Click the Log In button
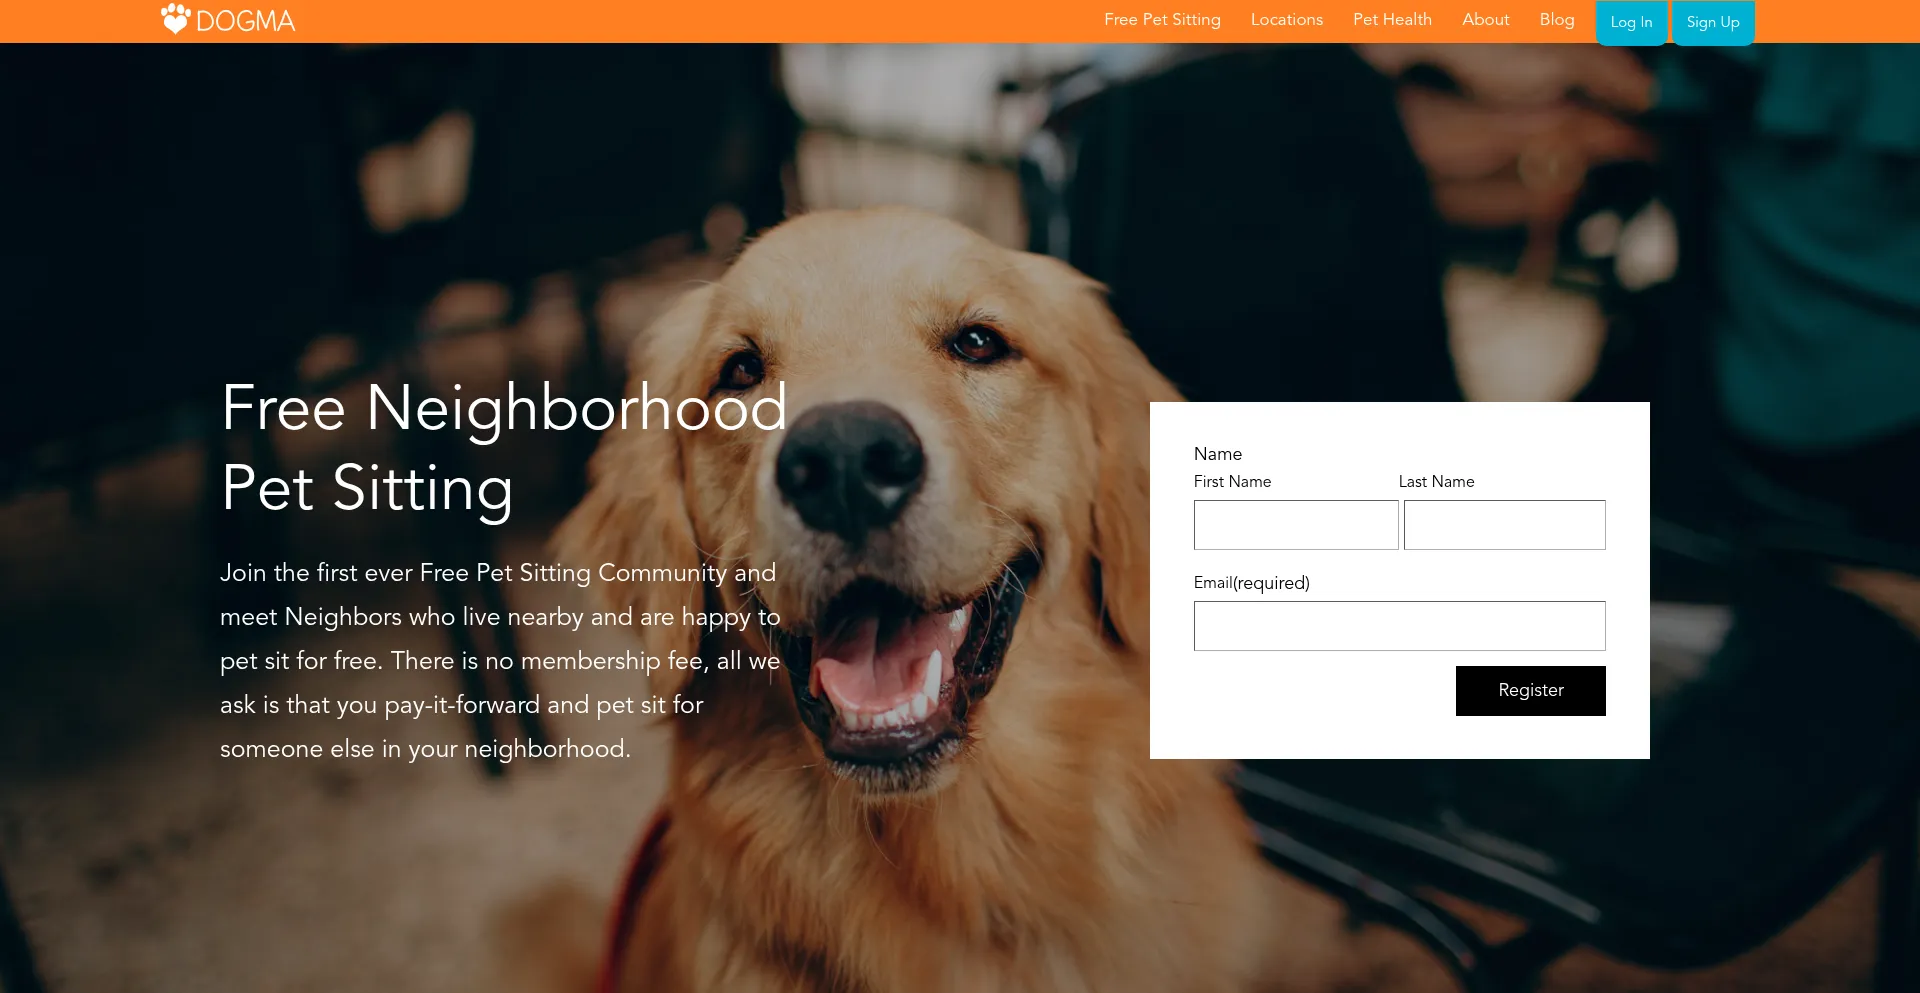 click(1631, 22)
